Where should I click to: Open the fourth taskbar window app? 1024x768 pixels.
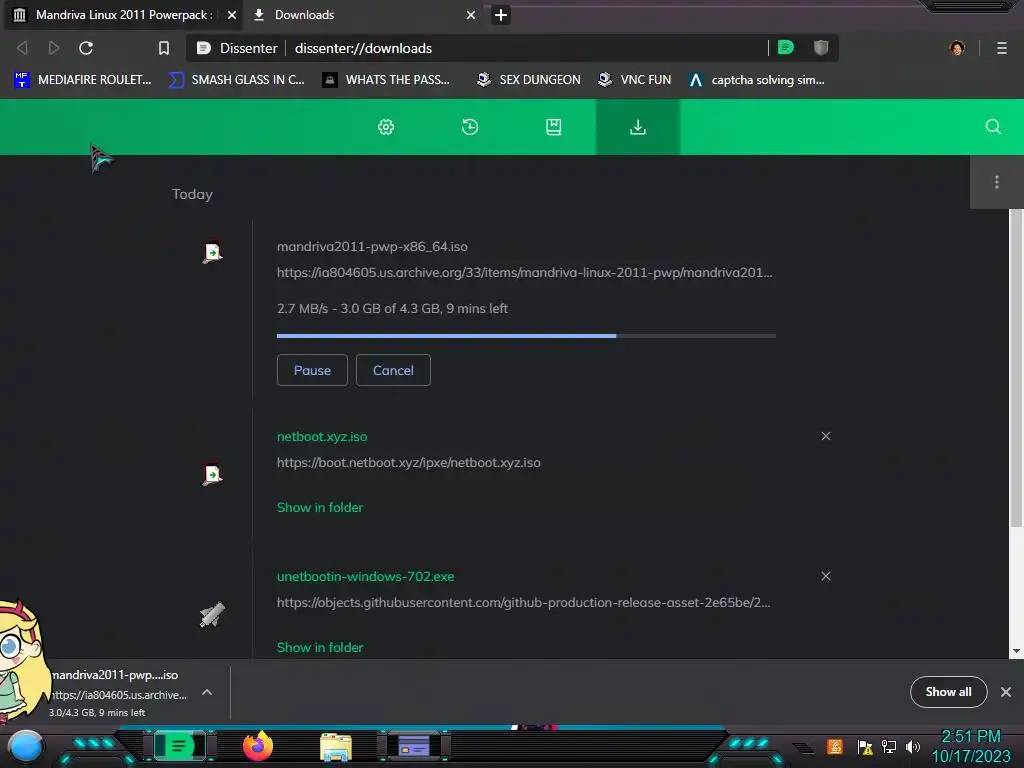point(414,746)
